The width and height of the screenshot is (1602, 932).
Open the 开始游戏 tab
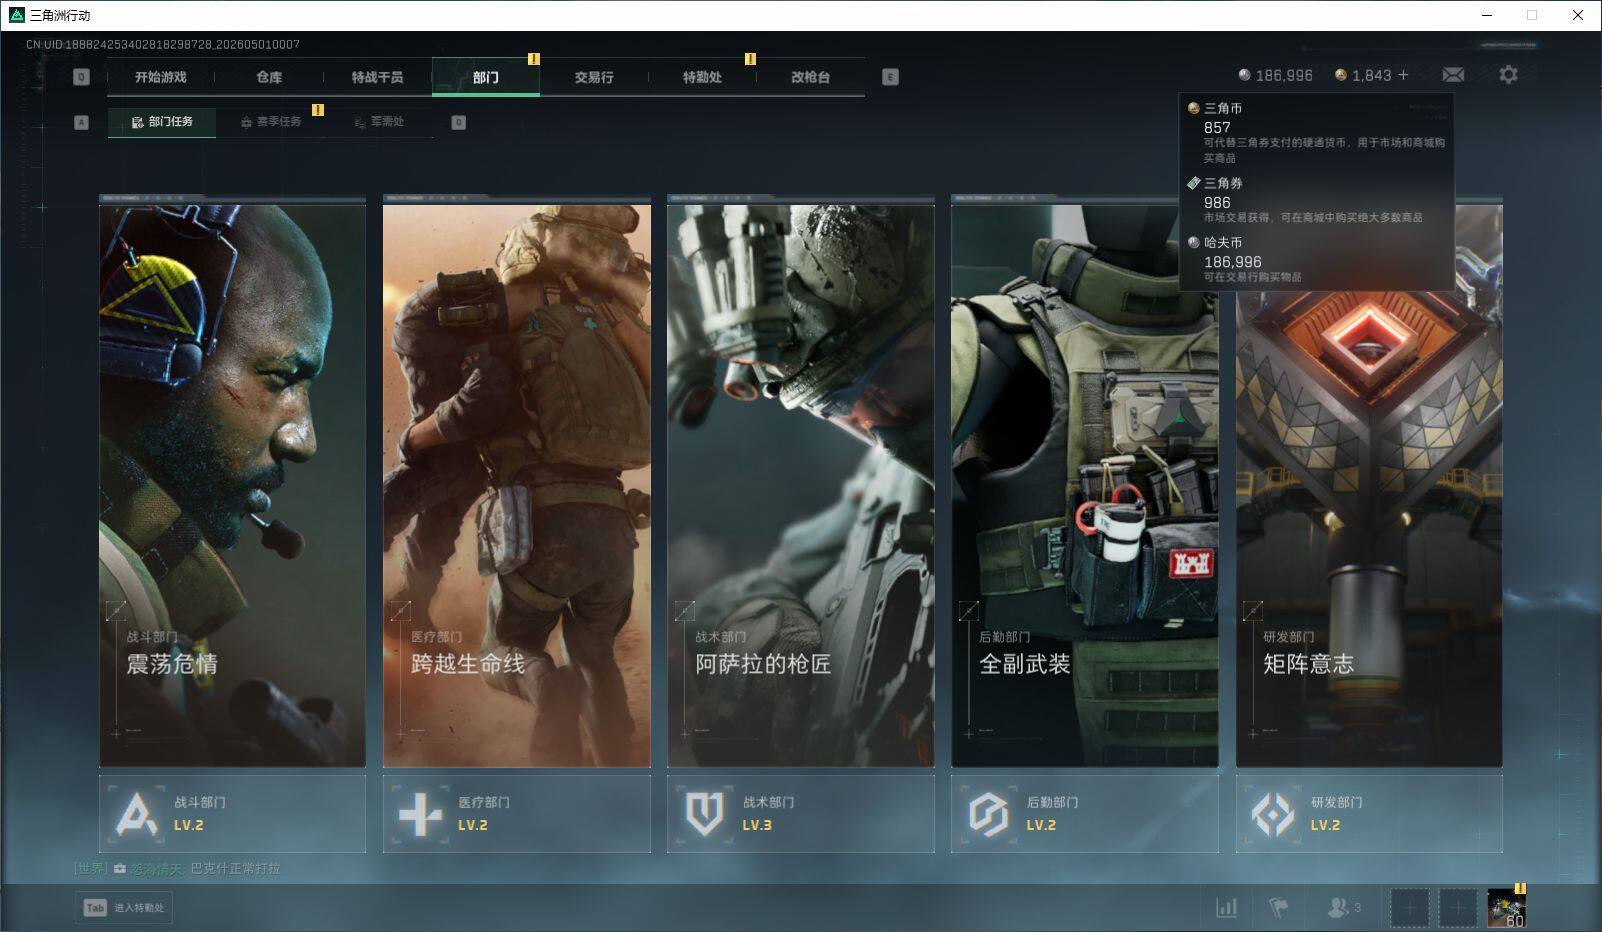[x=161, y=77]
